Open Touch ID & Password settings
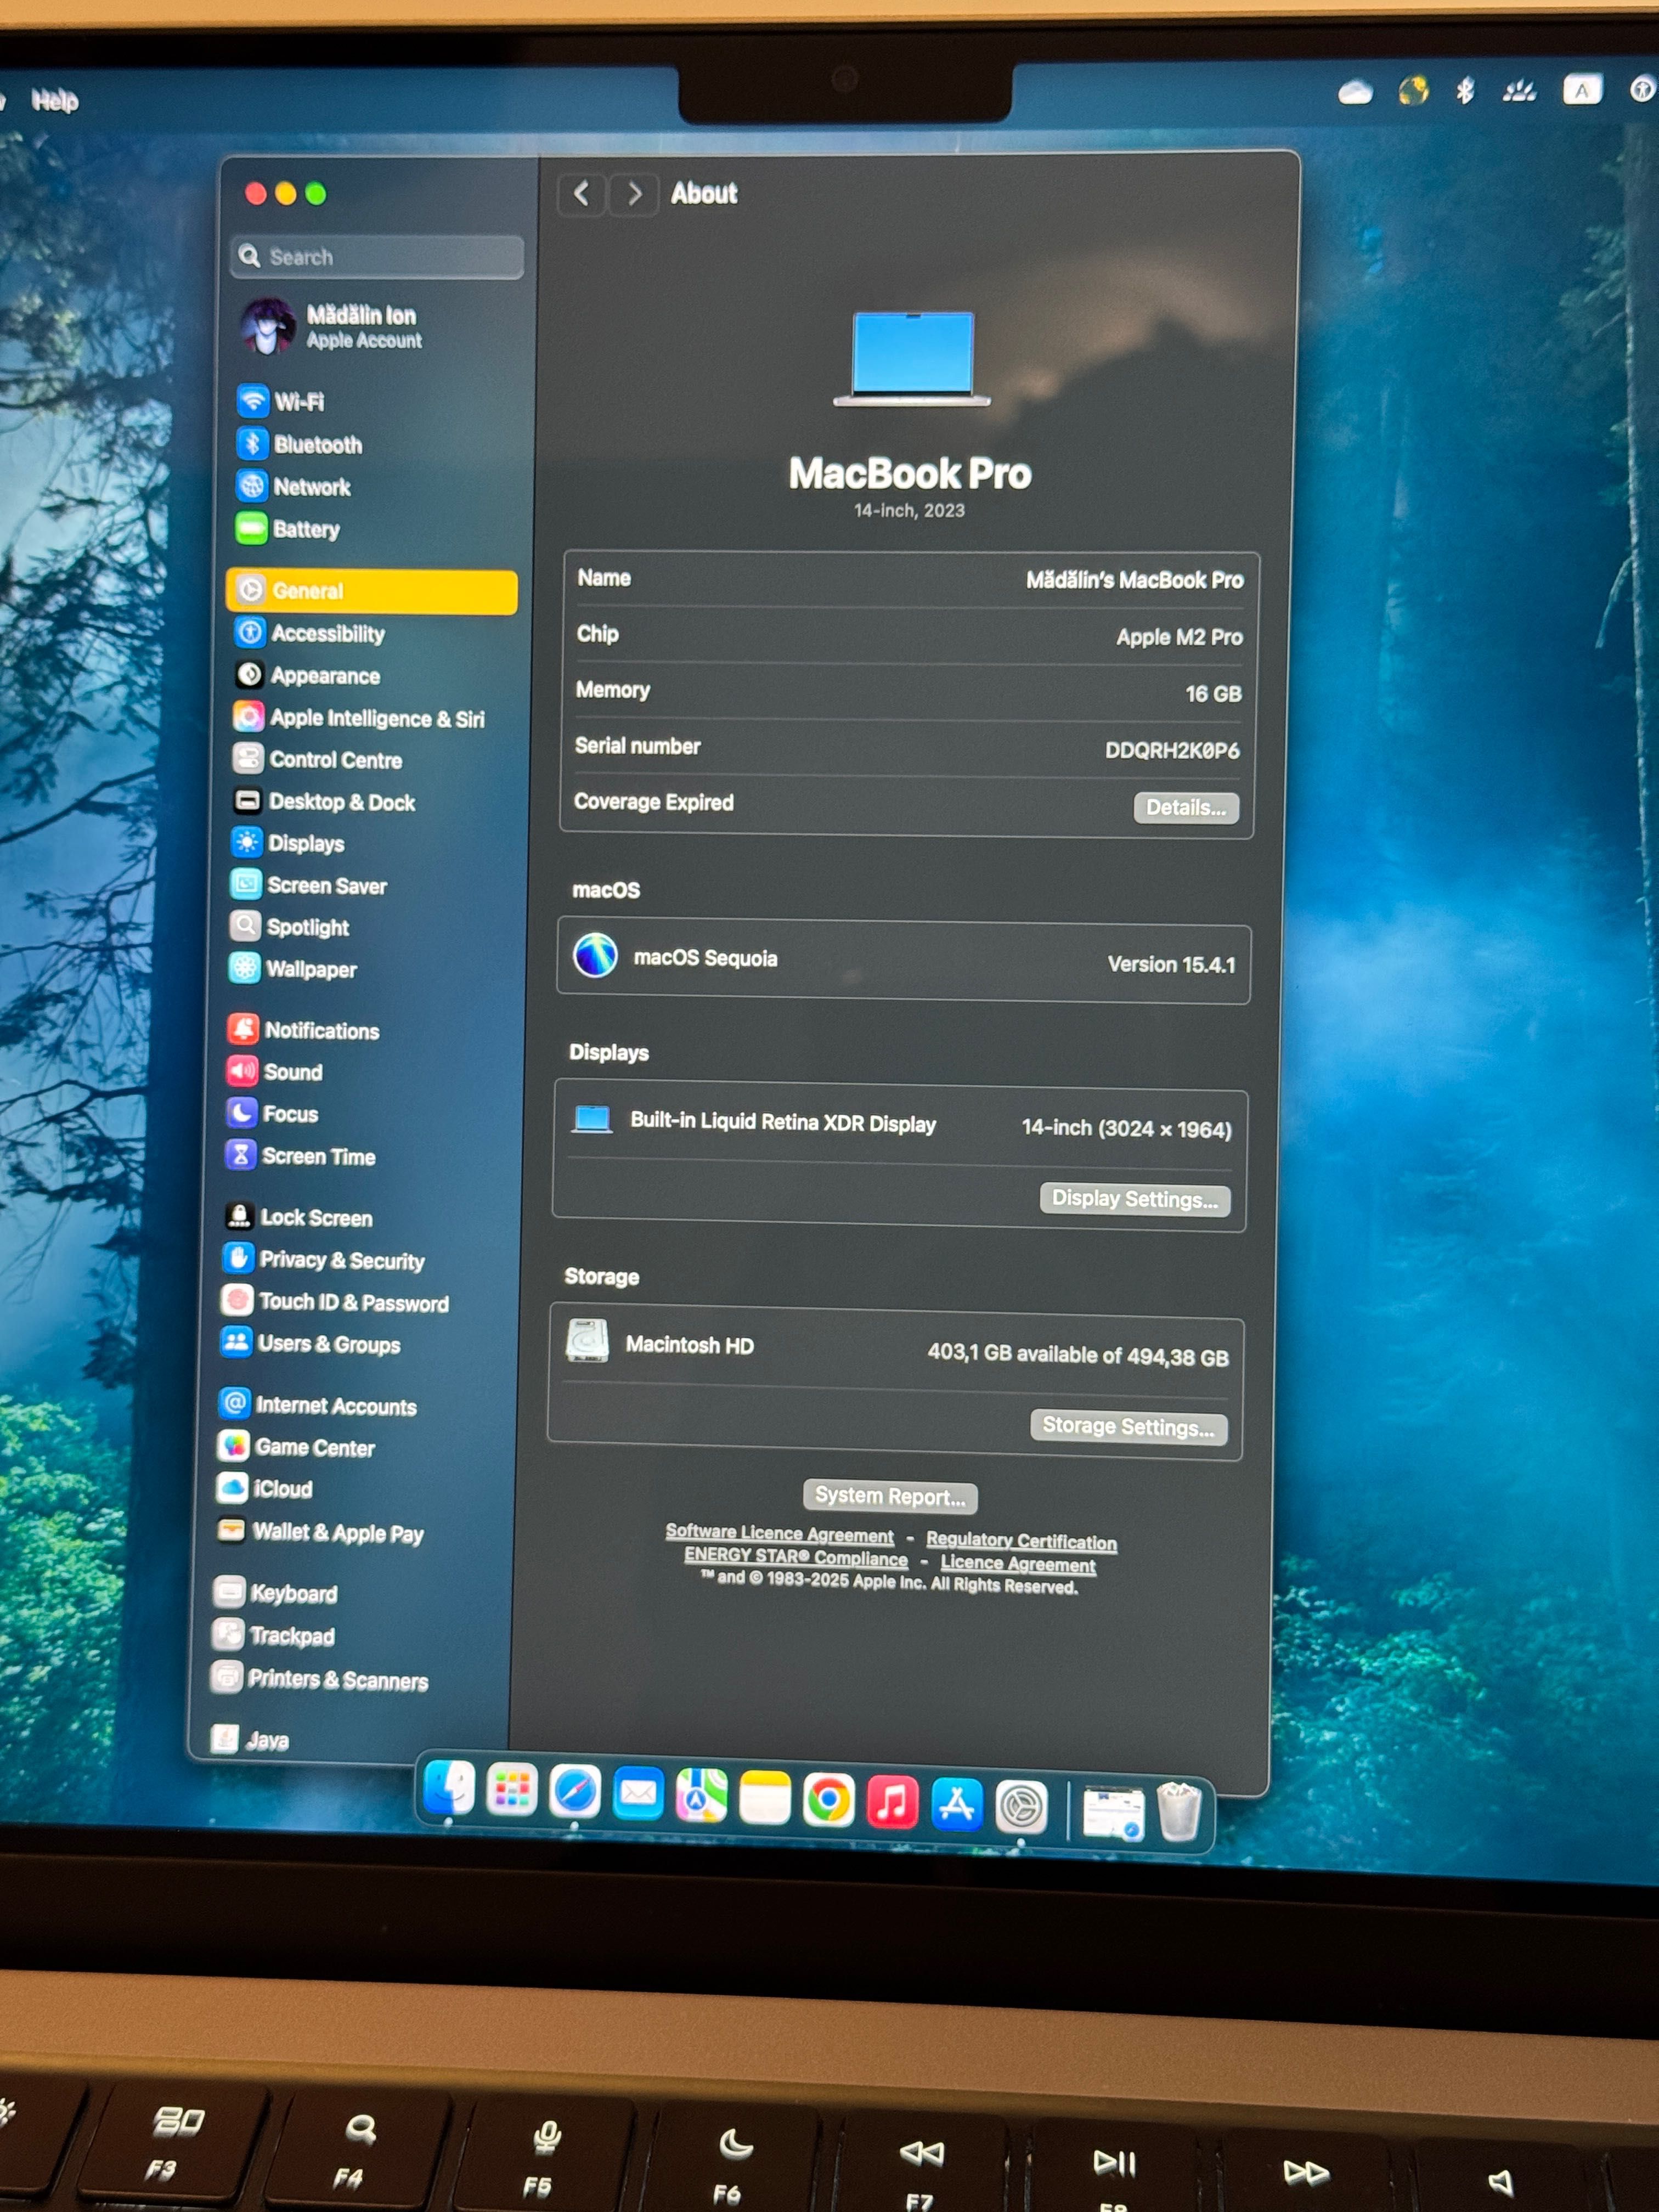Viewport: 1659px width, 2212px height. click(336, 1302)
